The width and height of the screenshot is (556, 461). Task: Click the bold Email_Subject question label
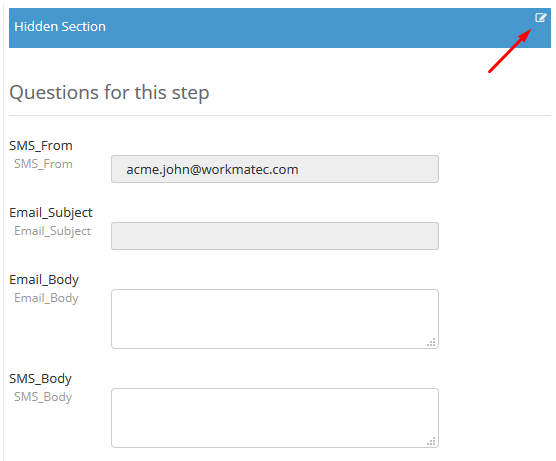tap(51, 212)
